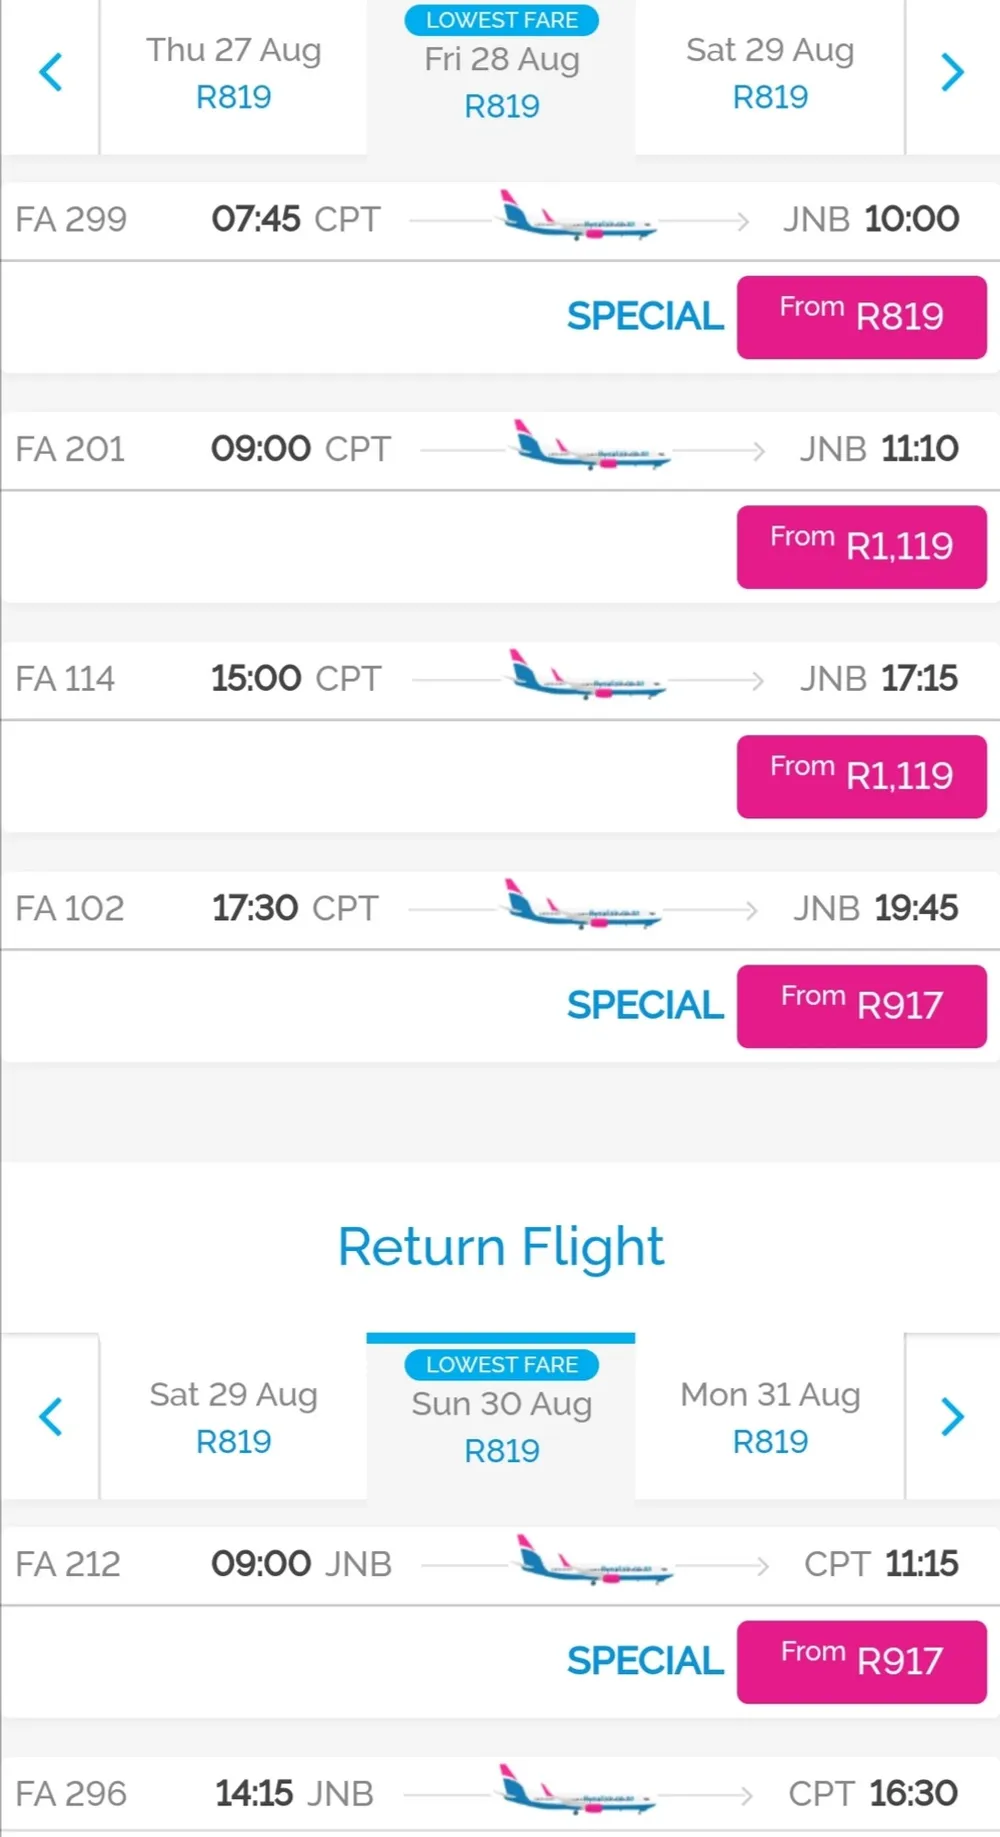
Task: Pick Sat 29 Aug return date tab
Action: click(x=233, y=1418)
